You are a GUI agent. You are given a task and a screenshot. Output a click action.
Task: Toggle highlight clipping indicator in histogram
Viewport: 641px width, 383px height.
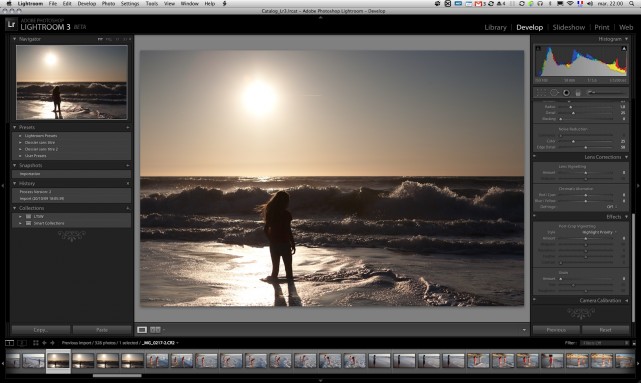coord(624,48)
